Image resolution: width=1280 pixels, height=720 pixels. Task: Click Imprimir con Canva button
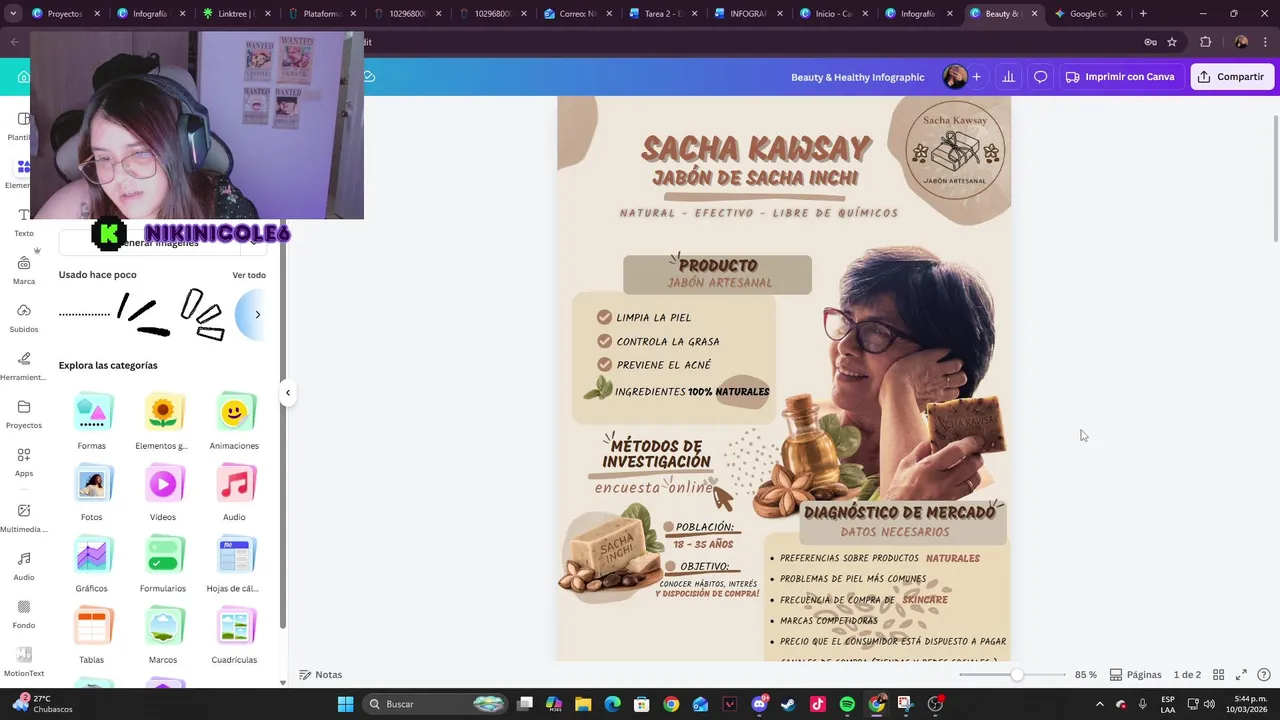[1120, 77]
